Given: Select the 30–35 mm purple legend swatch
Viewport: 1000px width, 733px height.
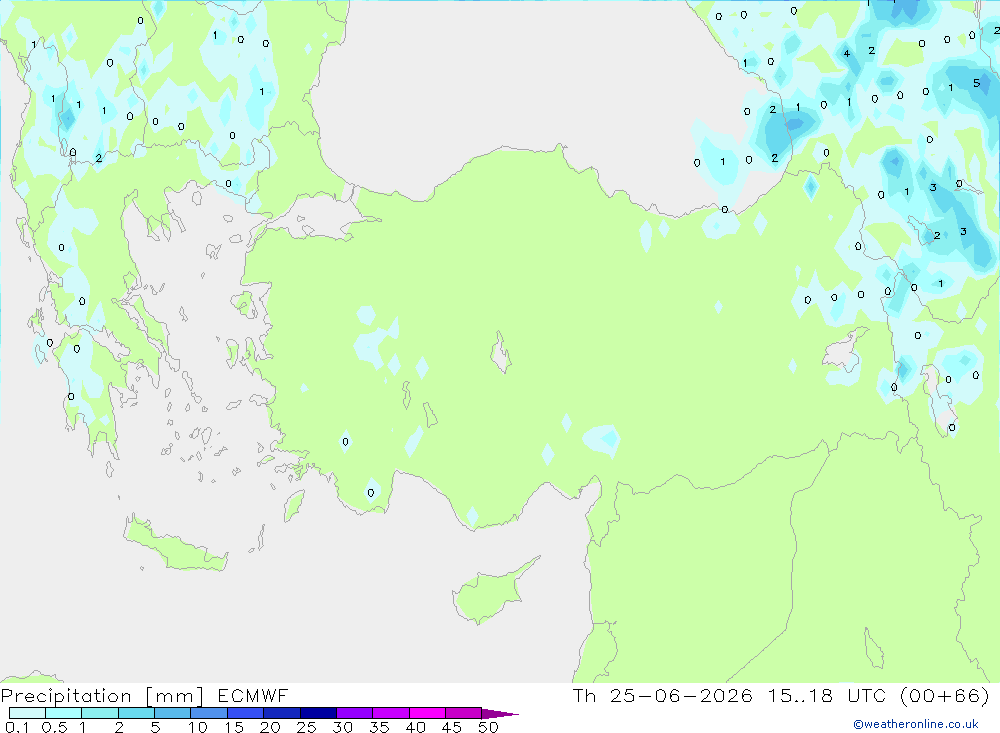Looking at the screenshot, I should tap(354, 713).
